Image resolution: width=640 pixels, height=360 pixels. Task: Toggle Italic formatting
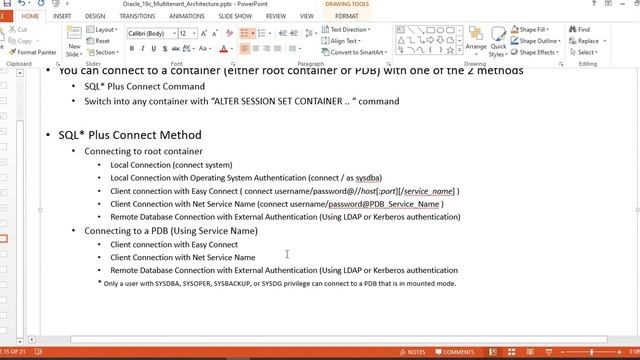(142, 49)
